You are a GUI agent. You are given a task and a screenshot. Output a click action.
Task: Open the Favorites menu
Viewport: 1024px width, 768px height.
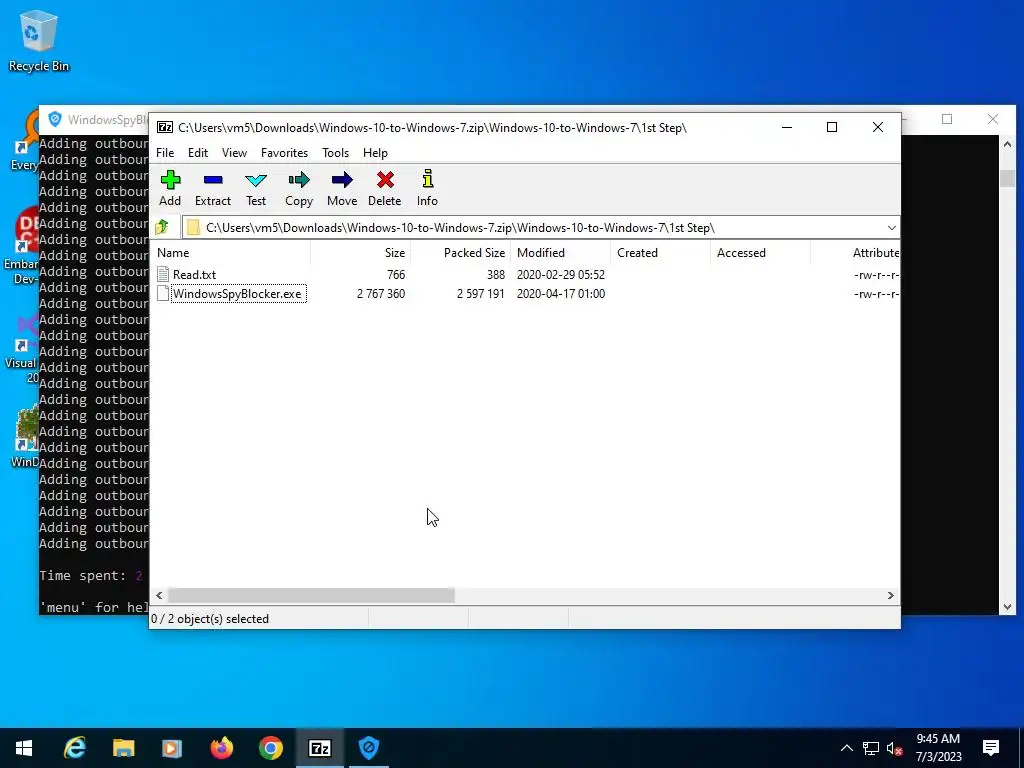[x=284, y=153]
